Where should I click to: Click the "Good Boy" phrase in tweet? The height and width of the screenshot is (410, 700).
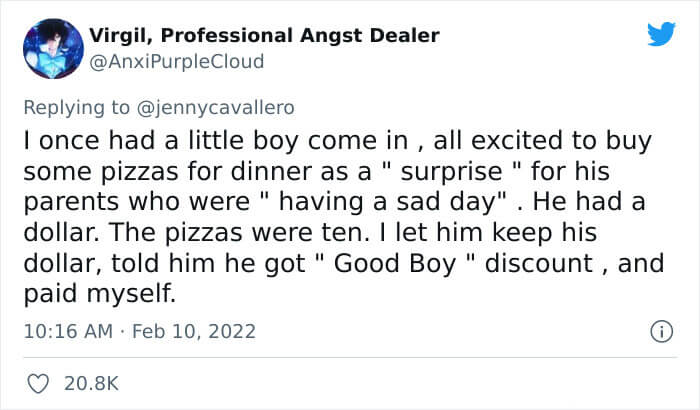click(395, 264)
